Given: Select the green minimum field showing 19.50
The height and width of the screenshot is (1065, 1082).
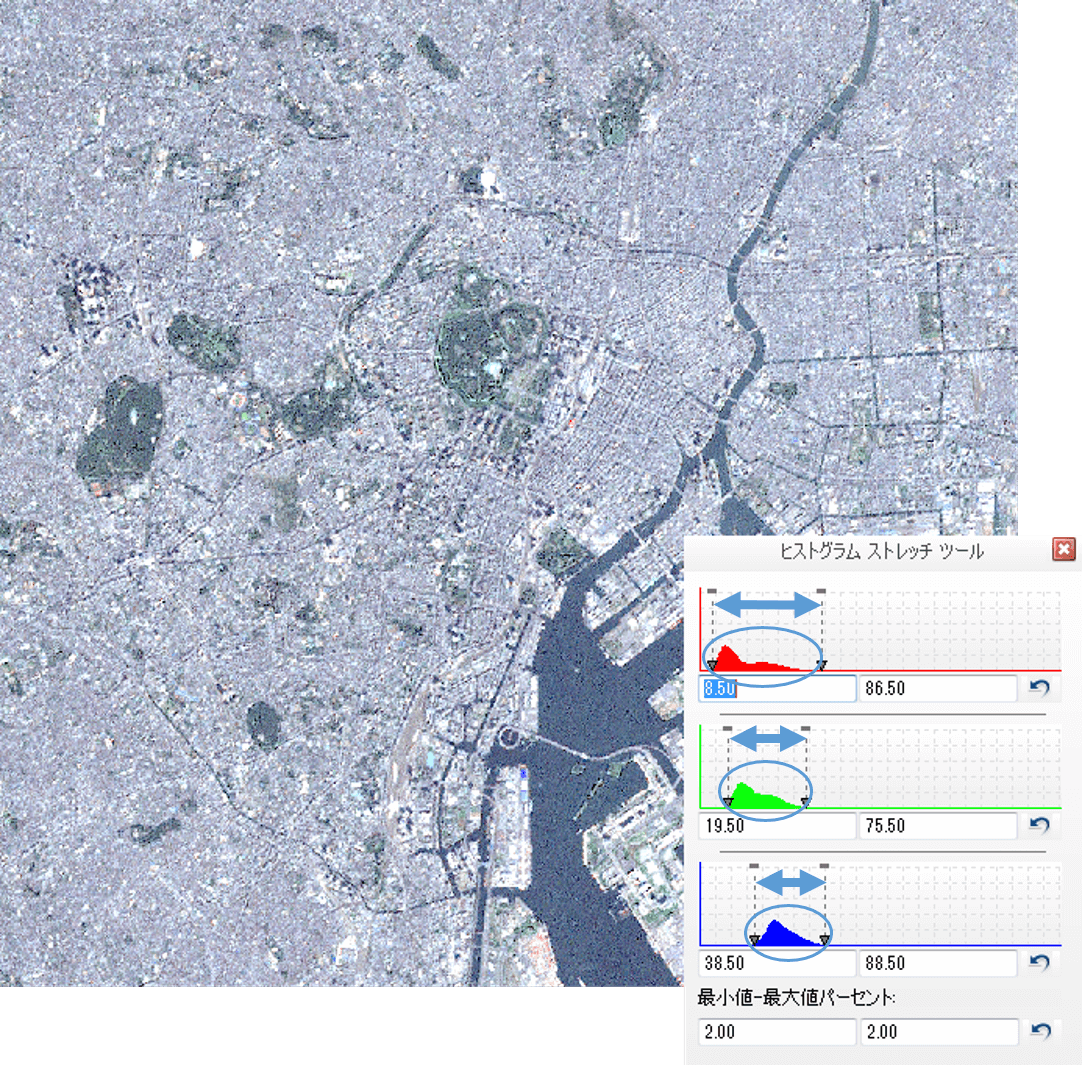Looking at the screenshot, I should pos(777,826).
